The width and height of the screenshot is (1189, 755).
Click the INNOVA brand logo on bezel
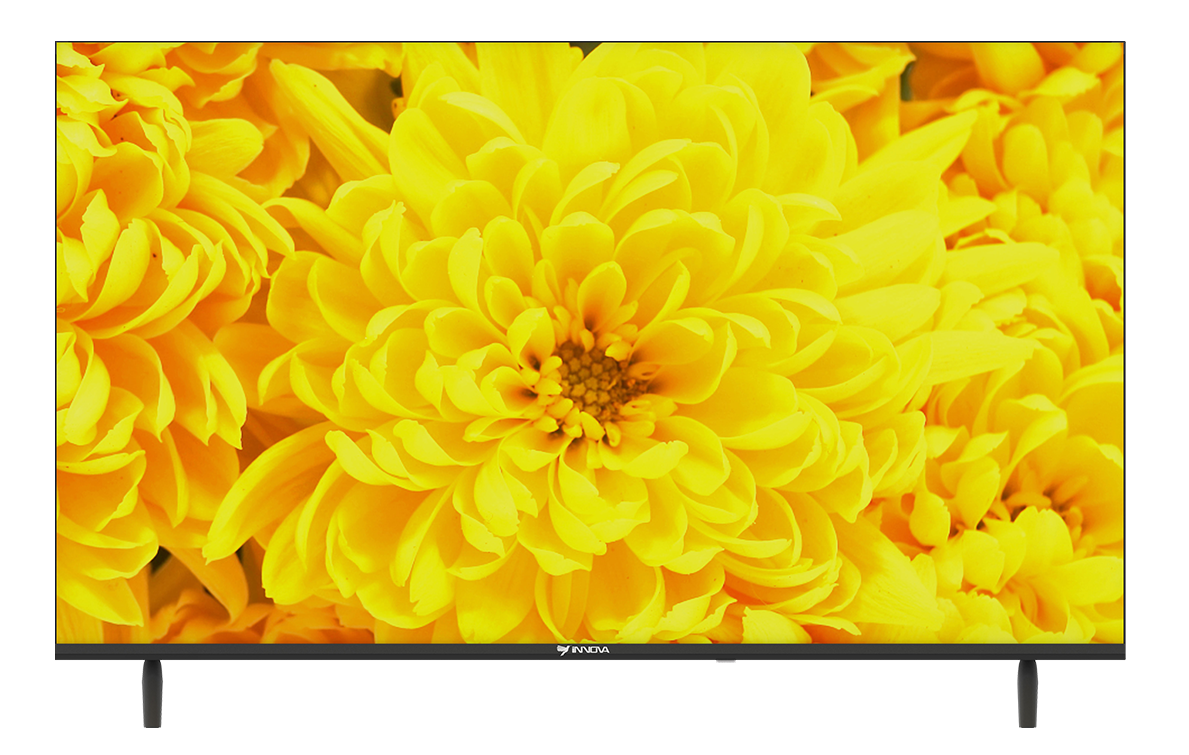coord(582,650)
